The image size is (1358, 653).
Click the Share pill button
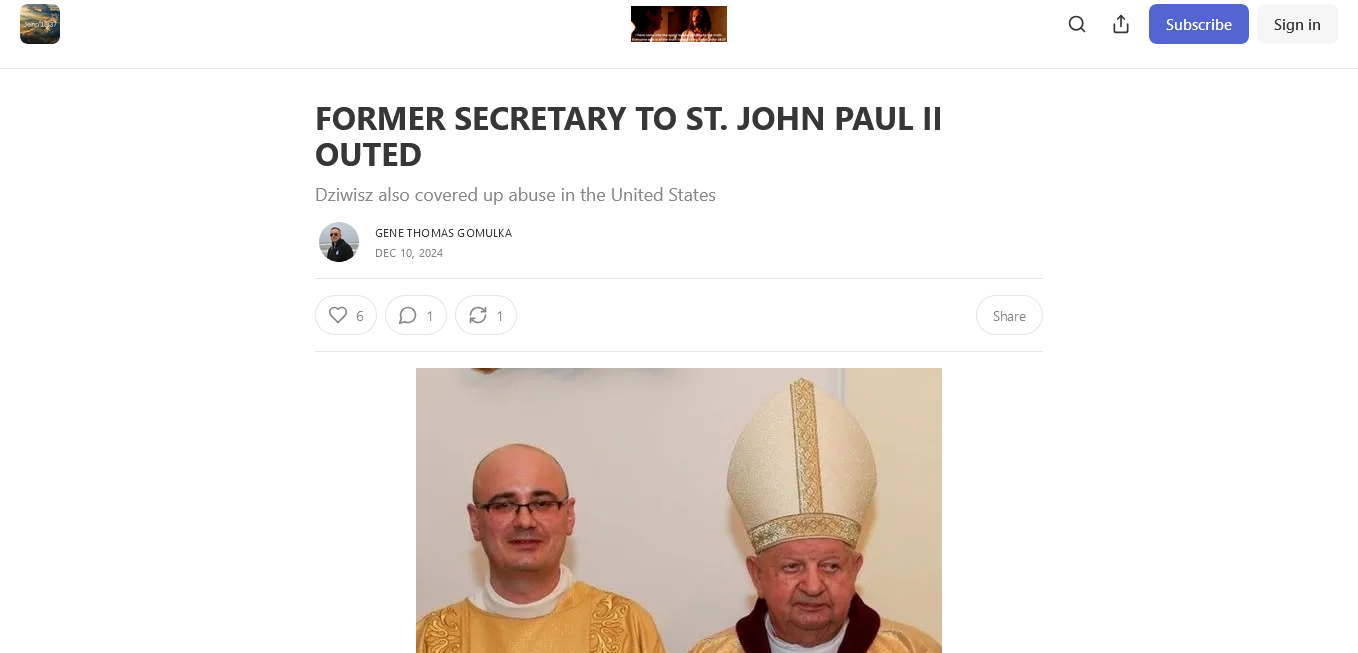tap(1009, 315)
